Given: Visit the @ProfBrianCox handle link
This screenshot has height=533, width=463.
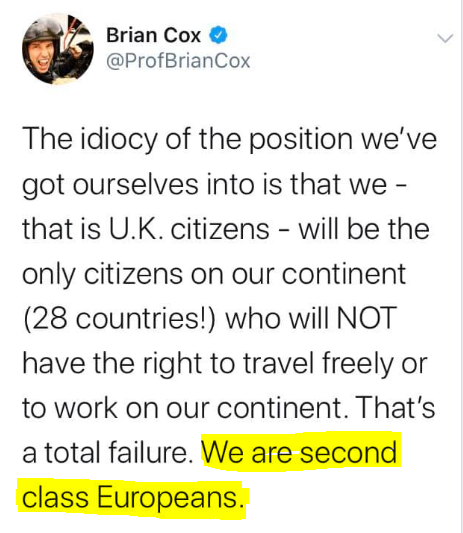Looking at the screenshot, I should 178,61.
